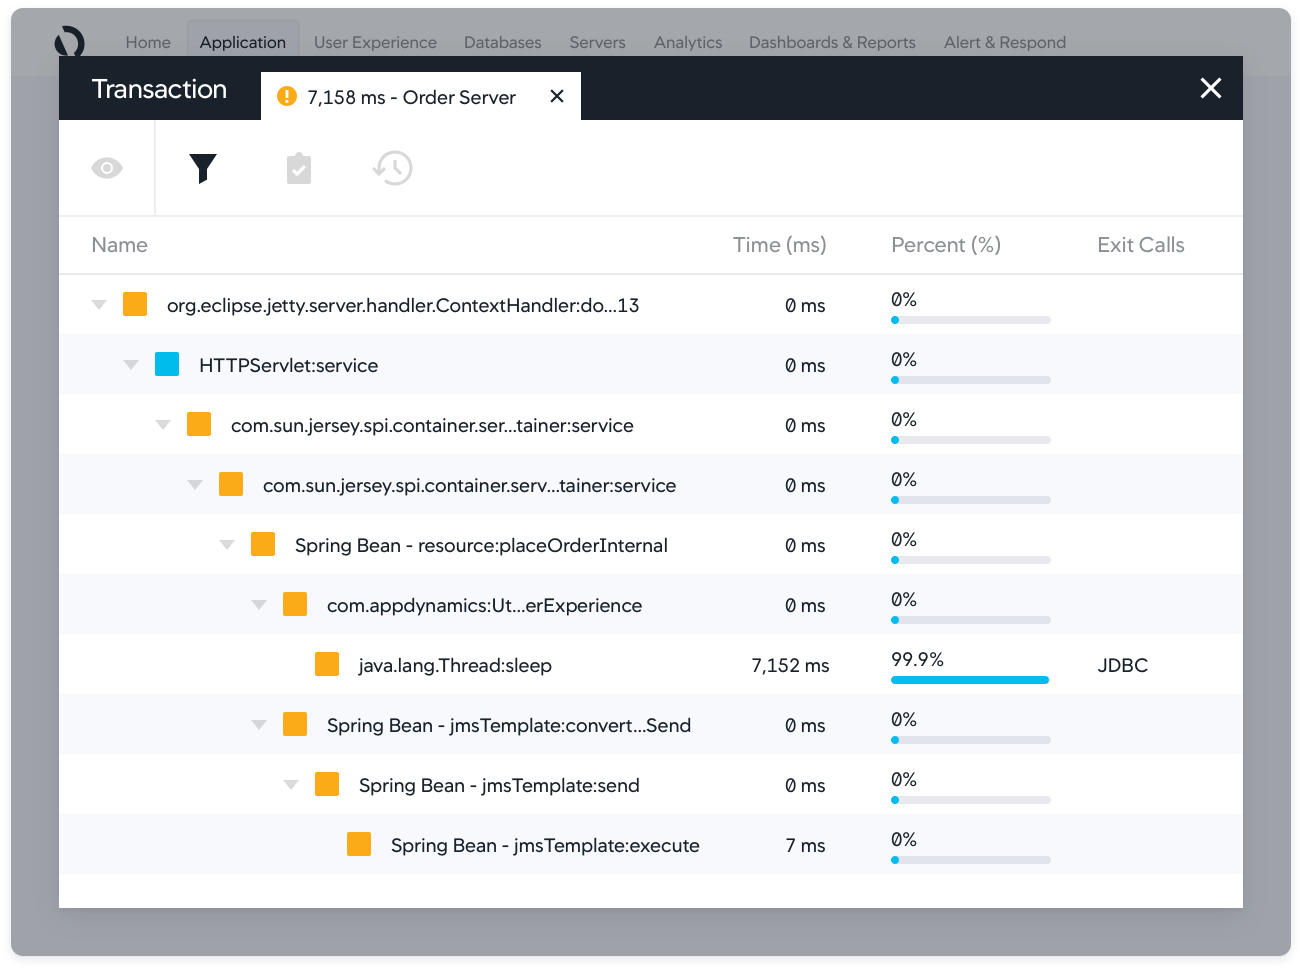Collapse Spring Bean placeOrderInternal node
The image size is (1302, 970).
point(227,545)
